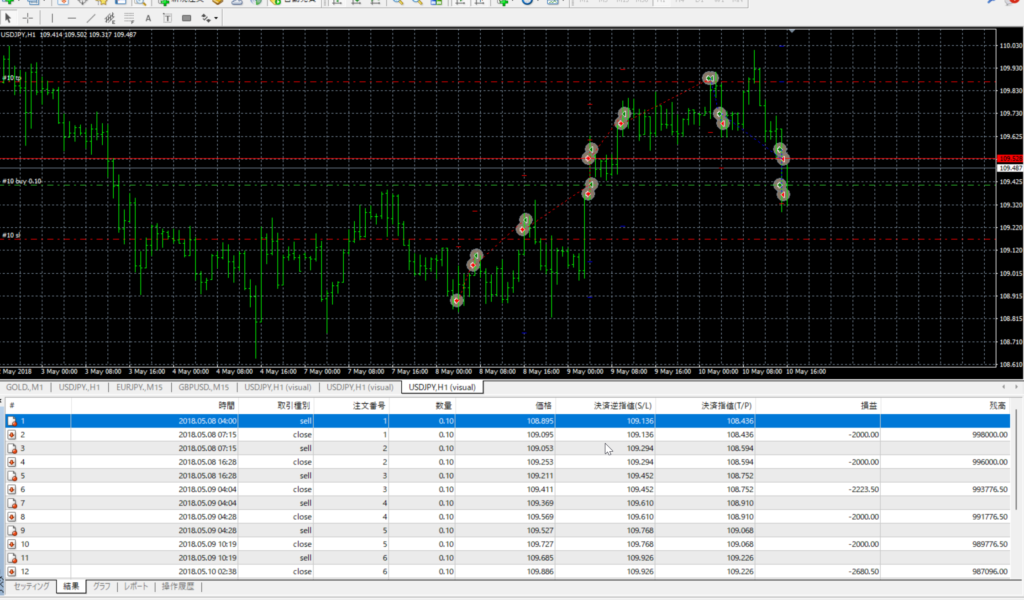Sort by the 取引種別 column header

276,406
